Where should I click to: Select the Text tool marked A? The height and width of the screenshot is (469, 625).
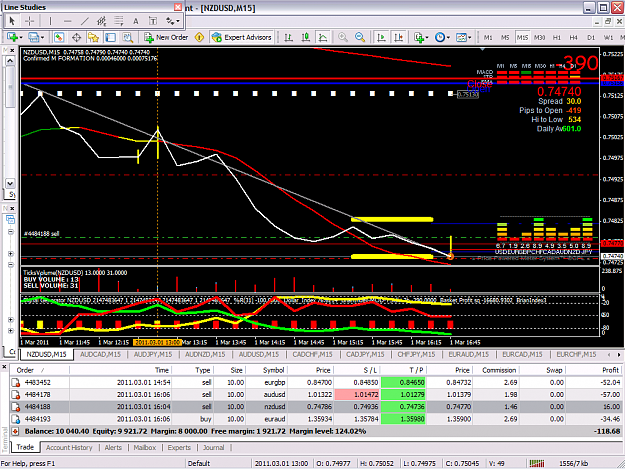[x=136, y=21]
